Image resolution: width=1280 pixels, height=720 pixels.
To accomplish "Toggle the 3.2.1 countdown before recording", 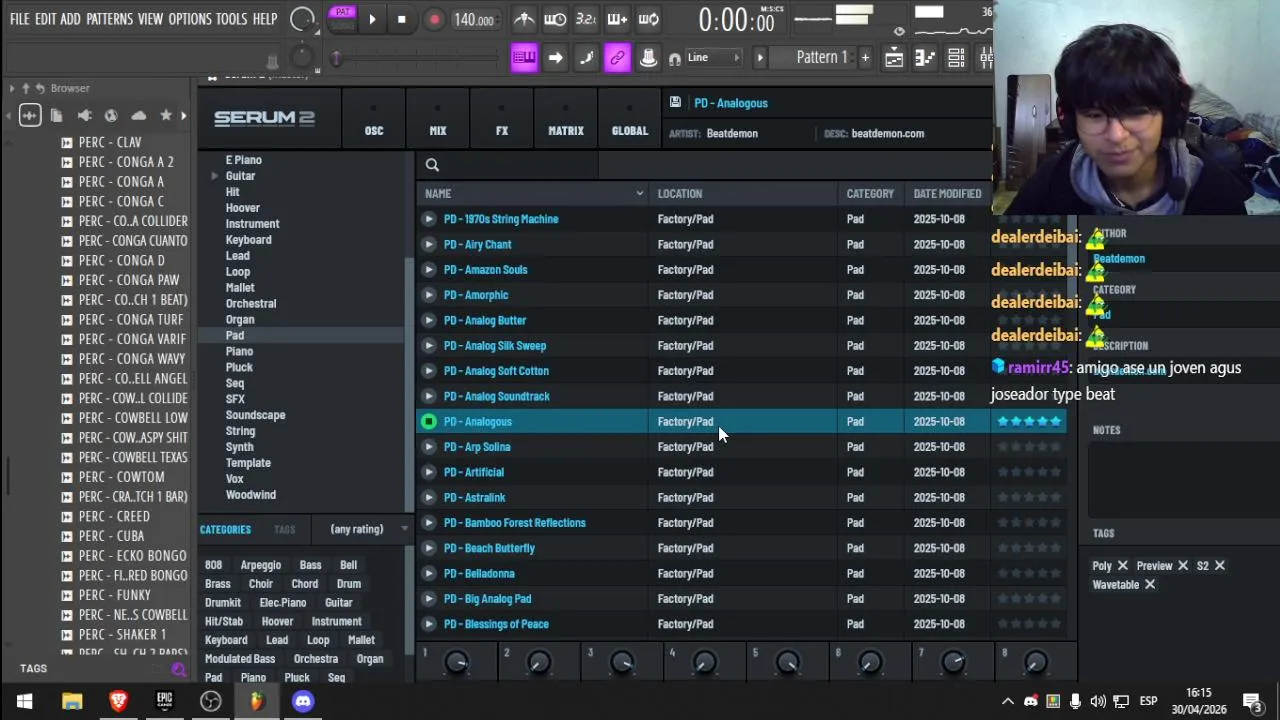I will click(x=586, y=19).
